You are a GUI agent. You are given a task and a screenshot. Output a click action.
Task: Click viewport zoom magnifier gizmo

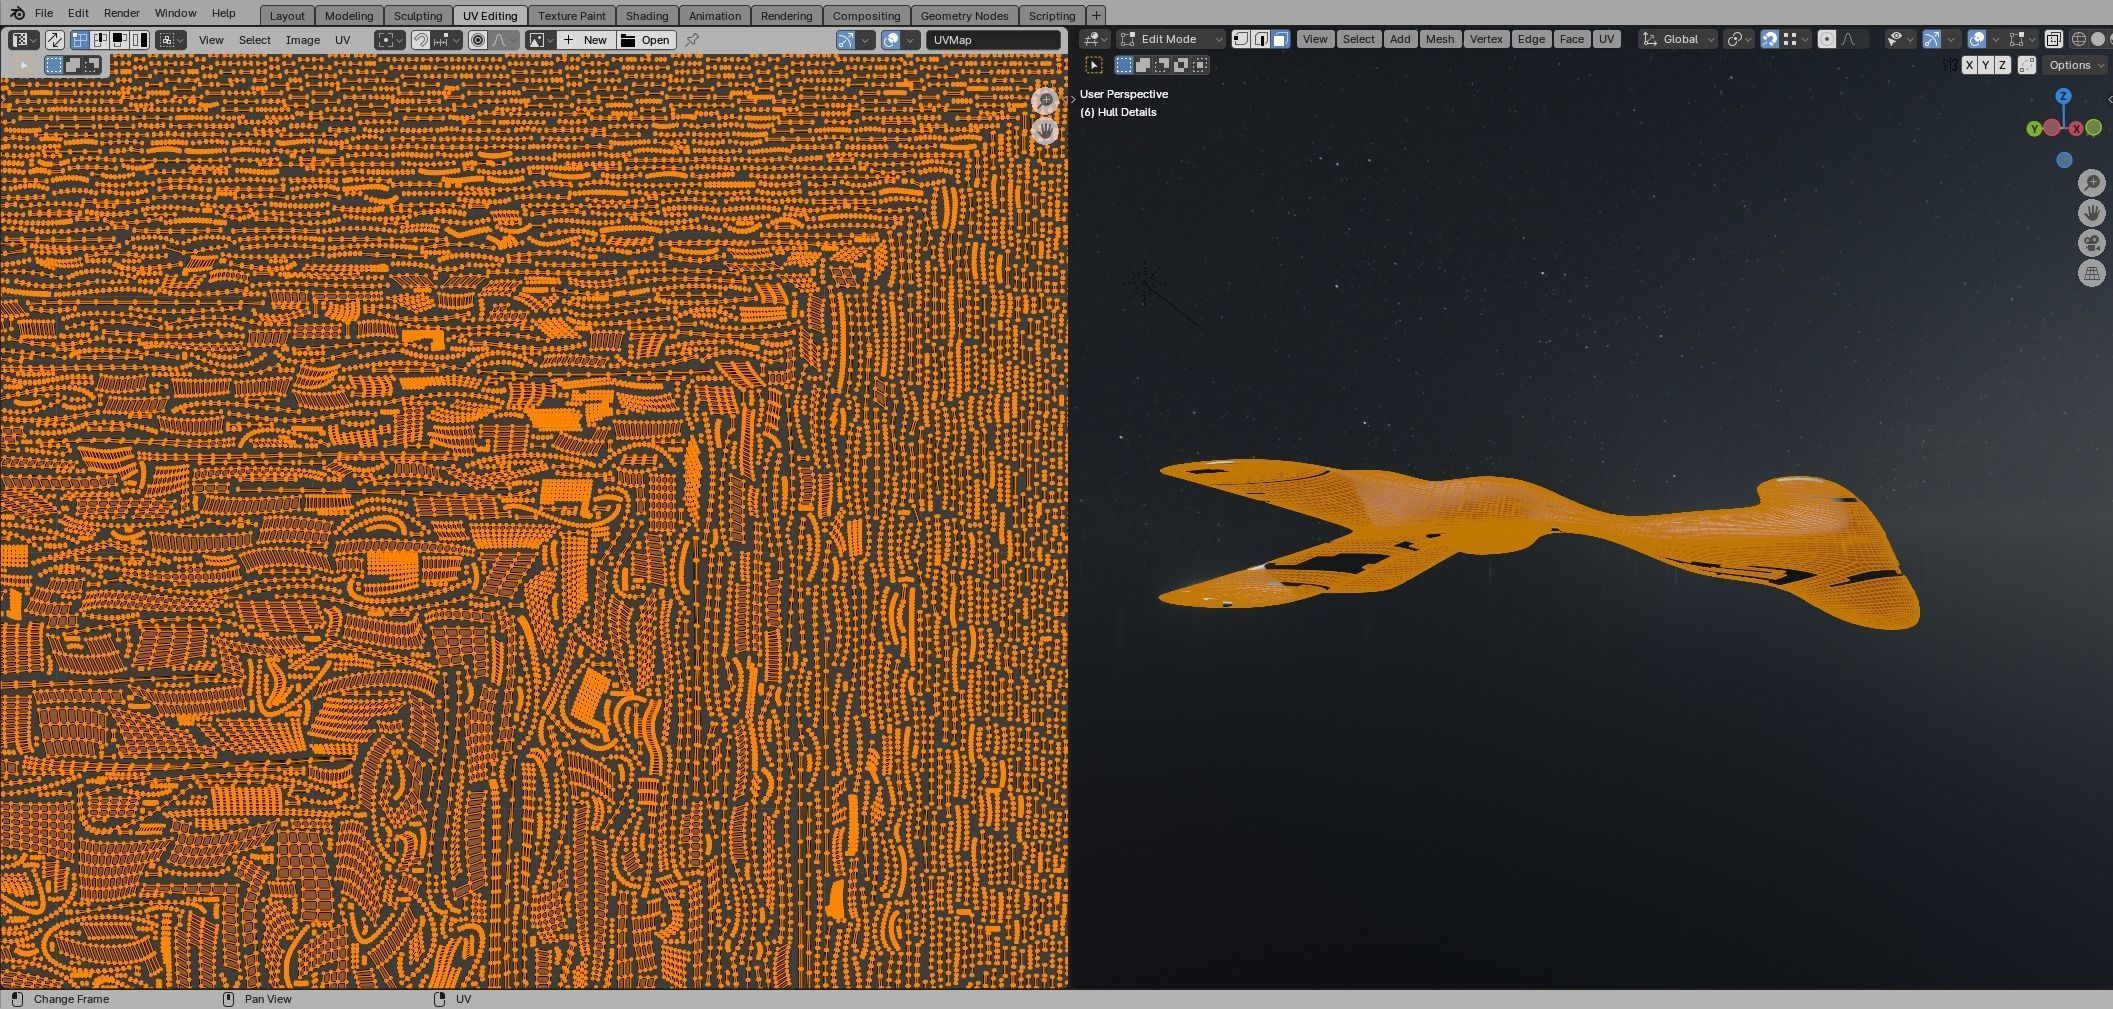point(2092,183)
